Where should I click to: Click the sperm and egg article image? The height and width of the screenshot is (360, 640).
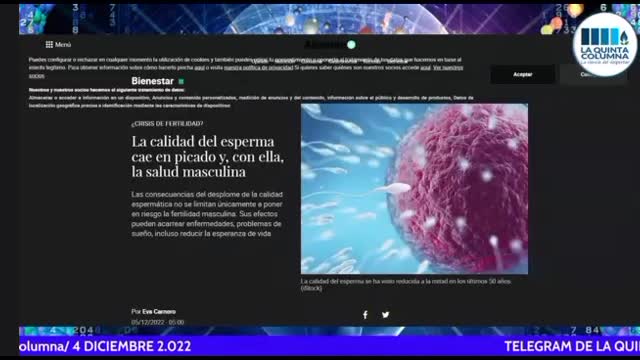tap(414, 189)
